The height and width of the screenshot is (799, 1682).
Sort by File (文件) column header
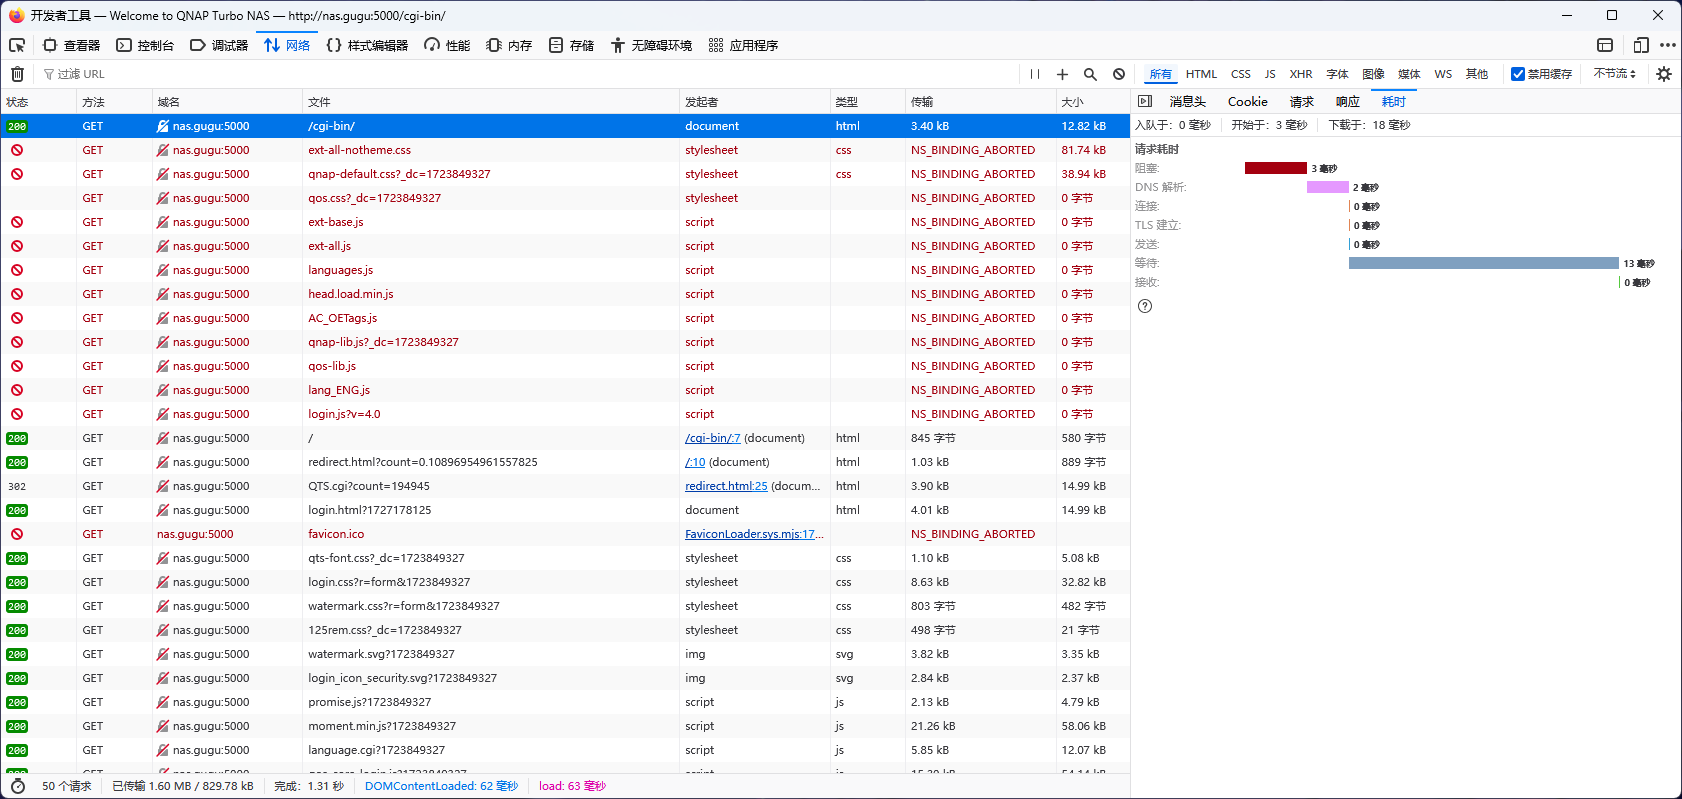click(490, 102)
